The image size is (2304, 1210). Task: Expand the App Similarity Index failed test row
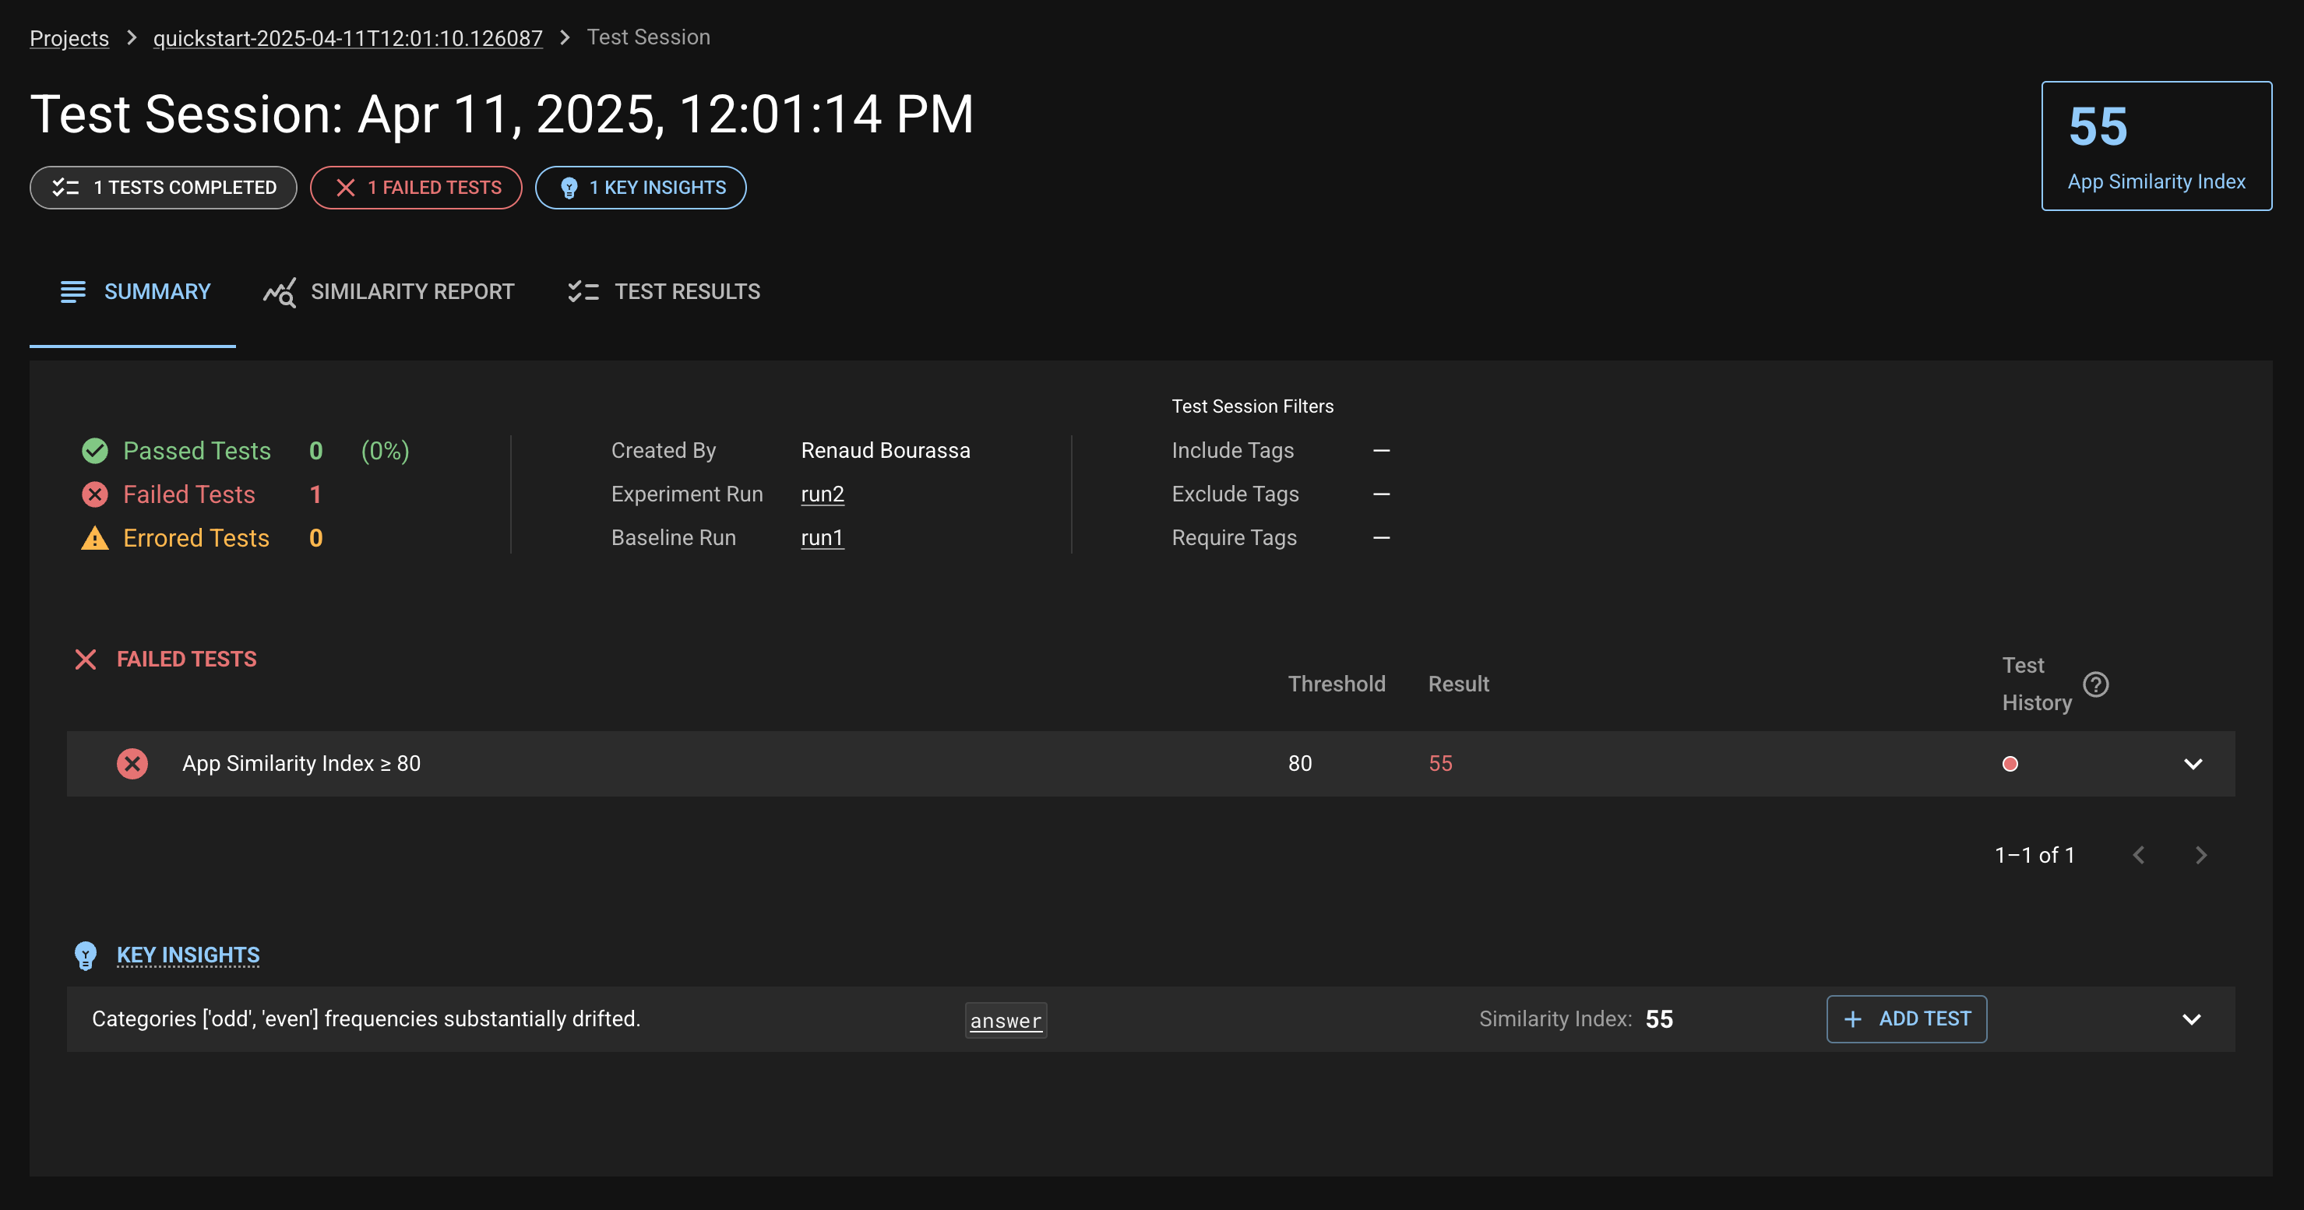(x=2193, y=764)
